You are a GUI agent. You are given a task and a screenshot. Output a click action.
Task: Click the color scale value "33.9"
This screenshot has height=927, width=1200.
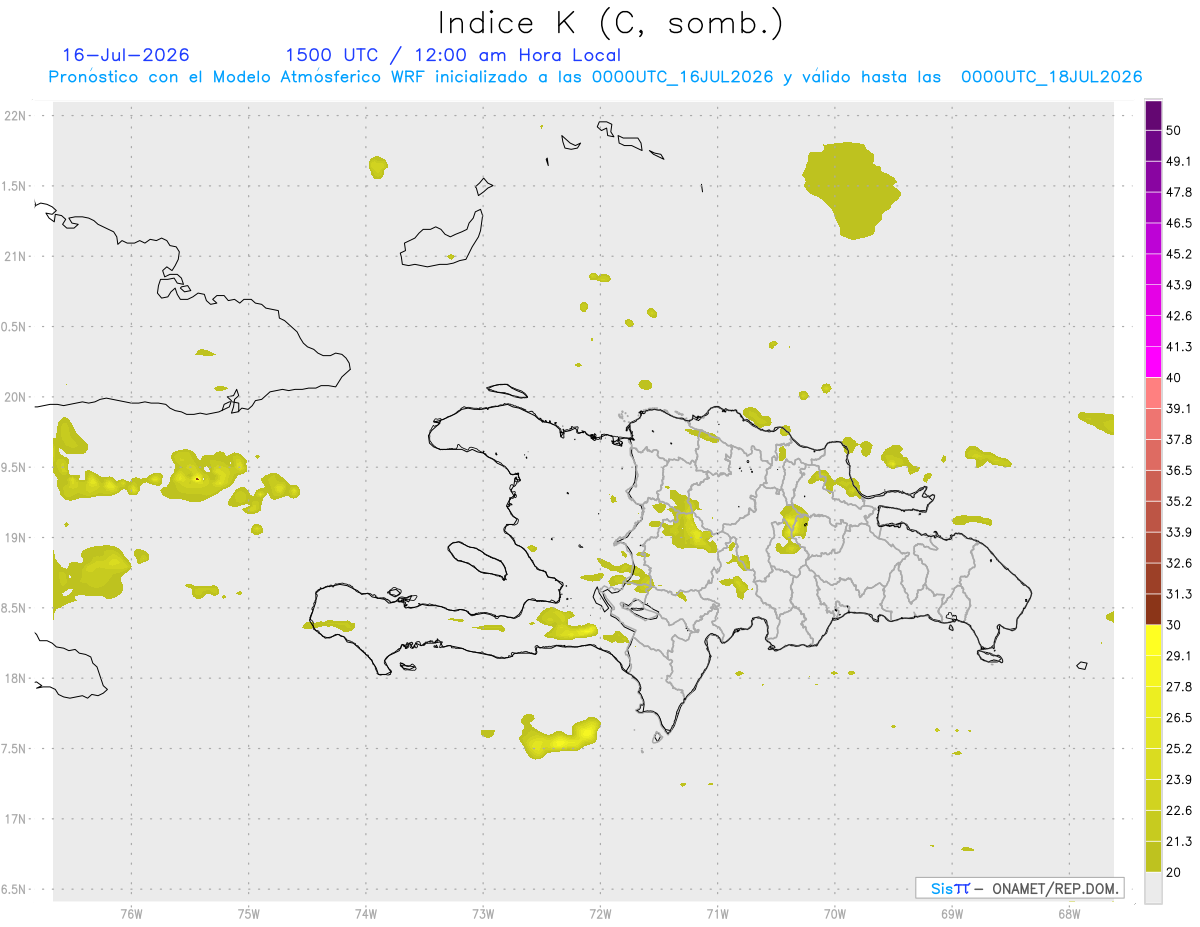click(x=1179, y=532)
